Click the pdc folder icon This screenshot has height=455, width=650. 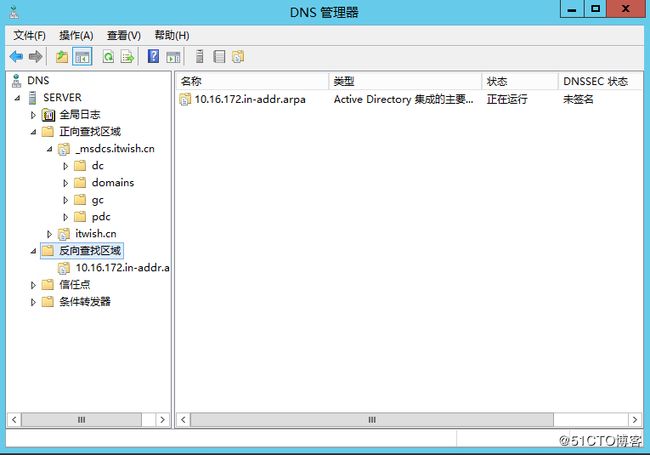tap(80, 217)
